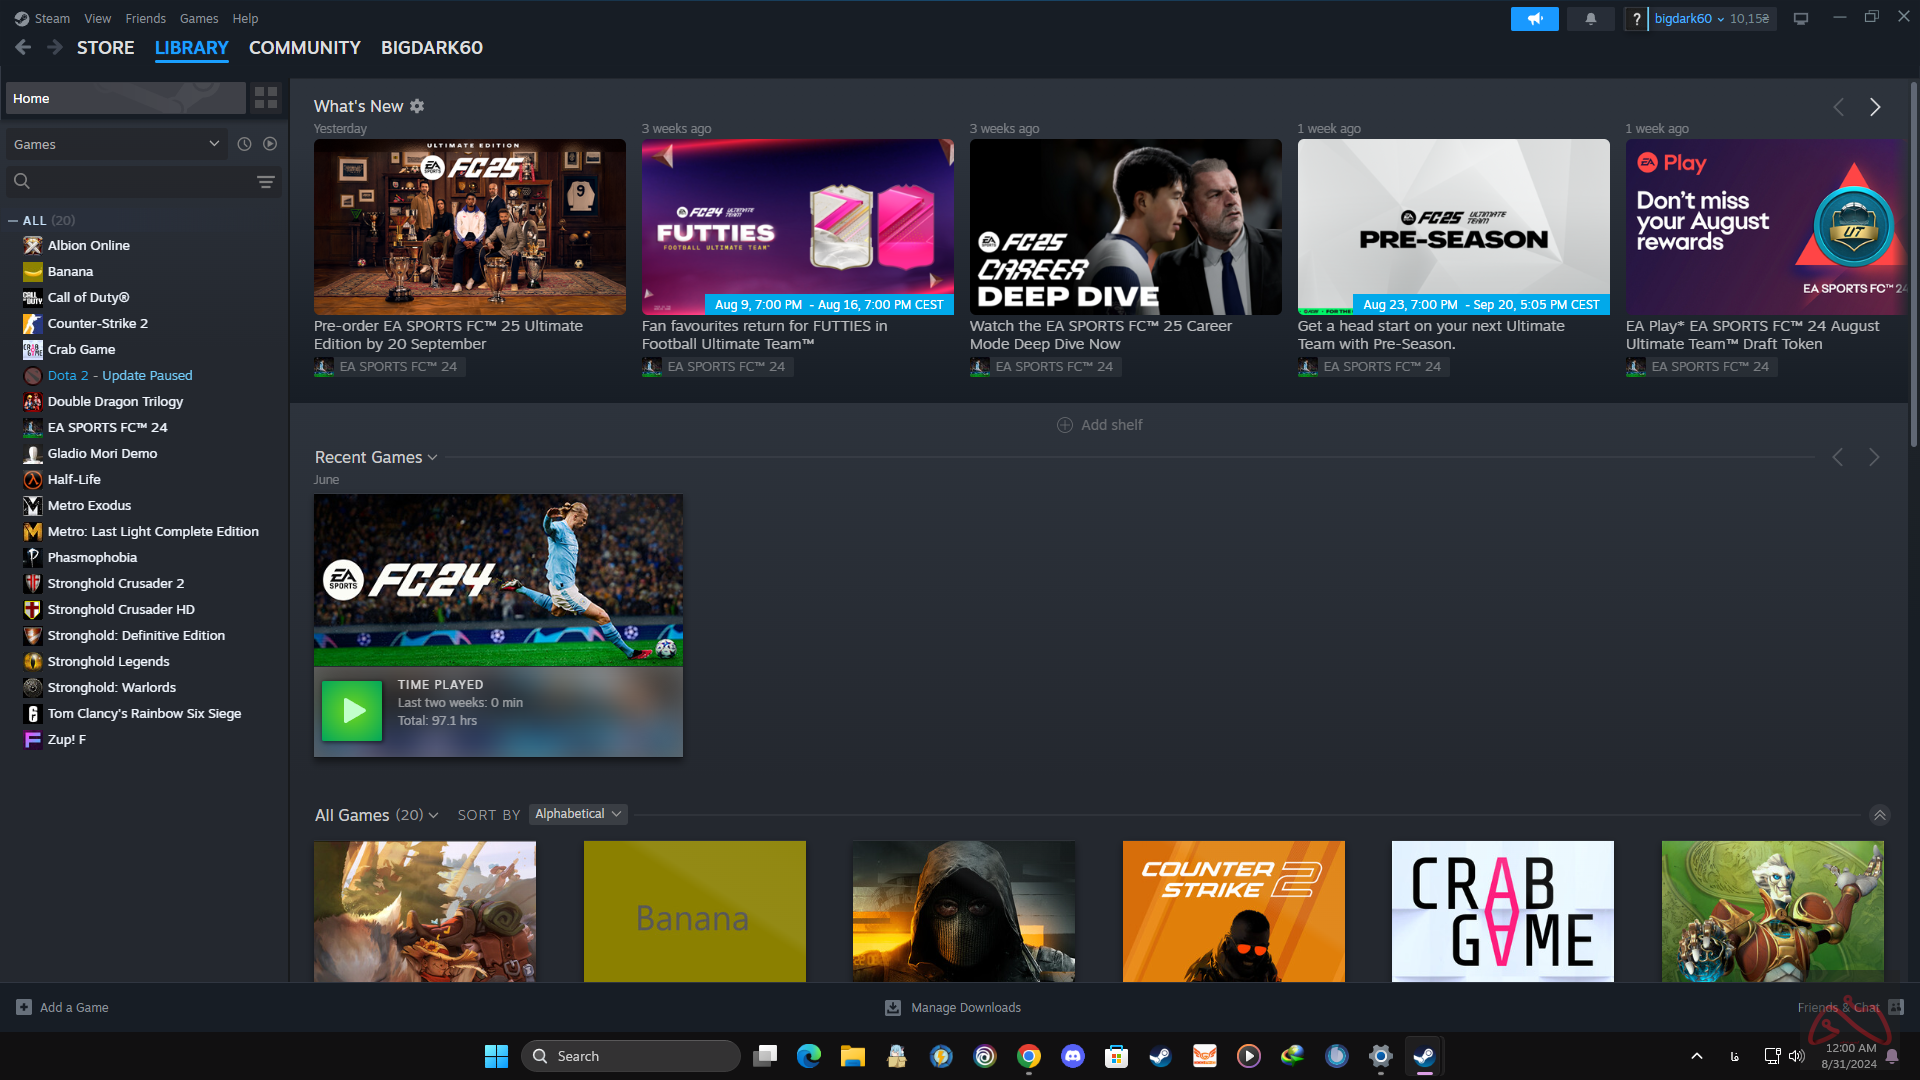Switch to grid collections view icon
Screen dimensions: 1920x1080
265,98
